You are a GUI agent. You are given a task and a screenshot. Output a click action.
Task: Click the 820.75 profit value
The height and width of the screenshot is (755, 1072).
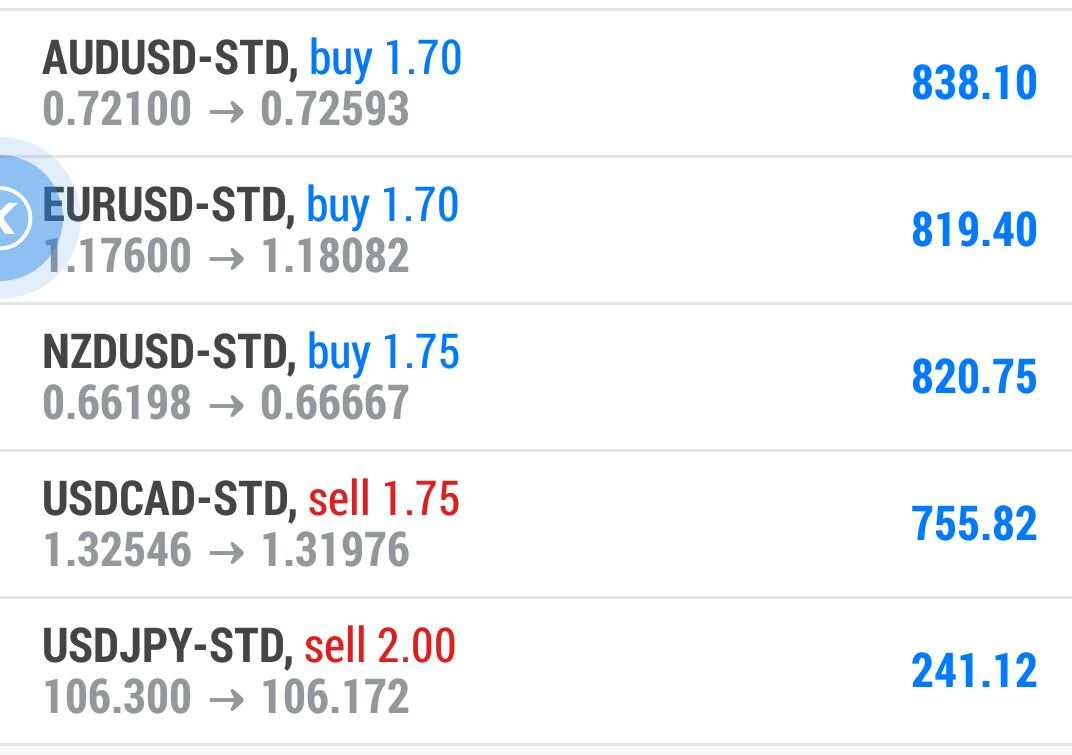[974, 377]
